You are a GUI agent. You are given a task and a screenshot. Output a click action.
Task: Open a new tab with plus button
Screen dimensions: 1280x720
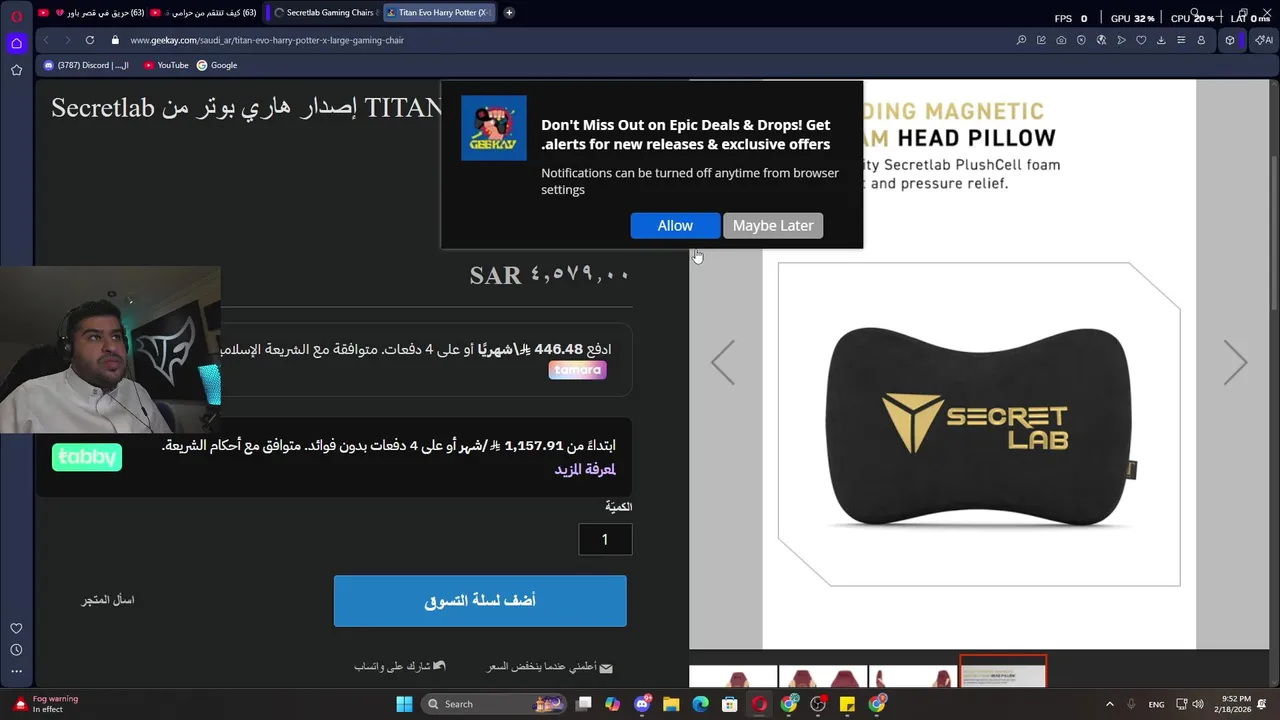click(x=509, y=13)
